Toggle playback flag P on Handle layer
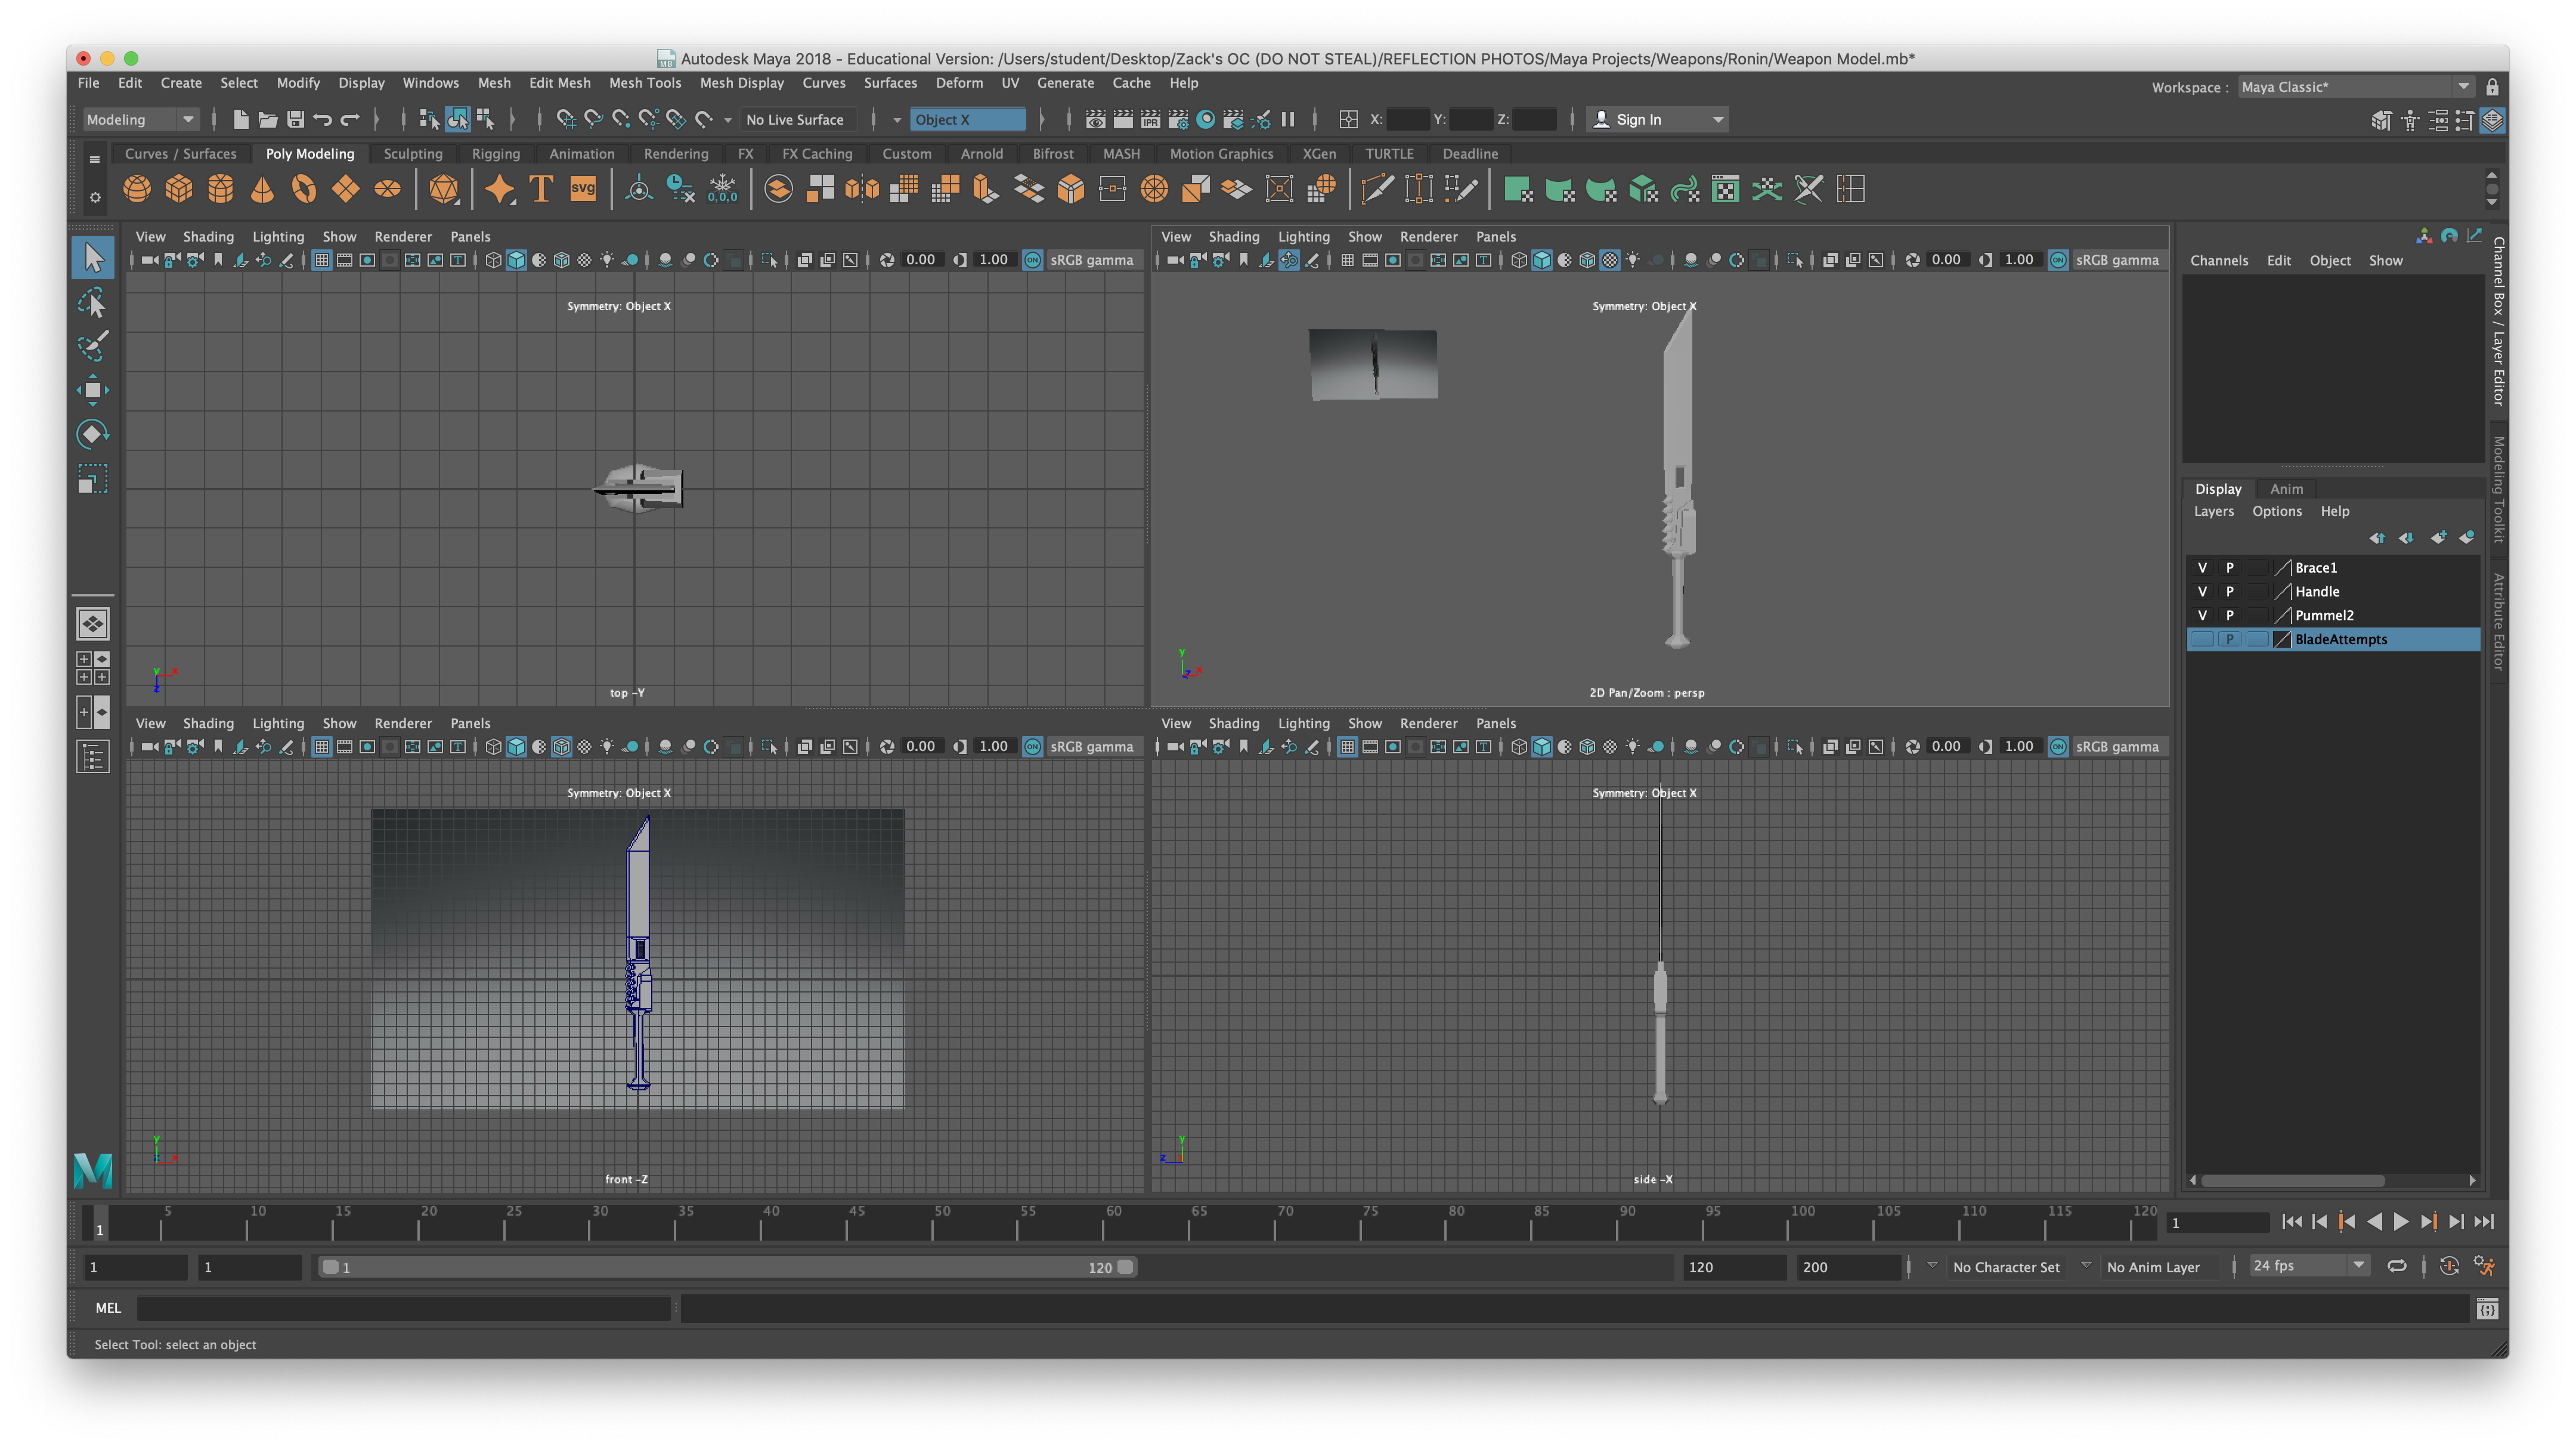2576x1447 pixels. (2229, 592)
